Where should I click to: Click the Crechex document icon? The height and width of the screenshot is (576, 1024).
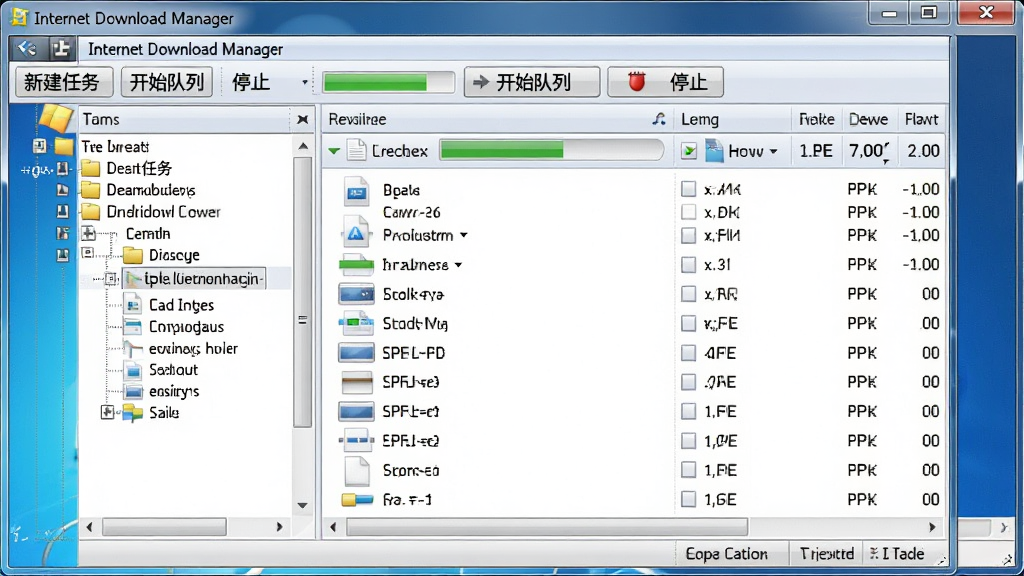point(356,150)
